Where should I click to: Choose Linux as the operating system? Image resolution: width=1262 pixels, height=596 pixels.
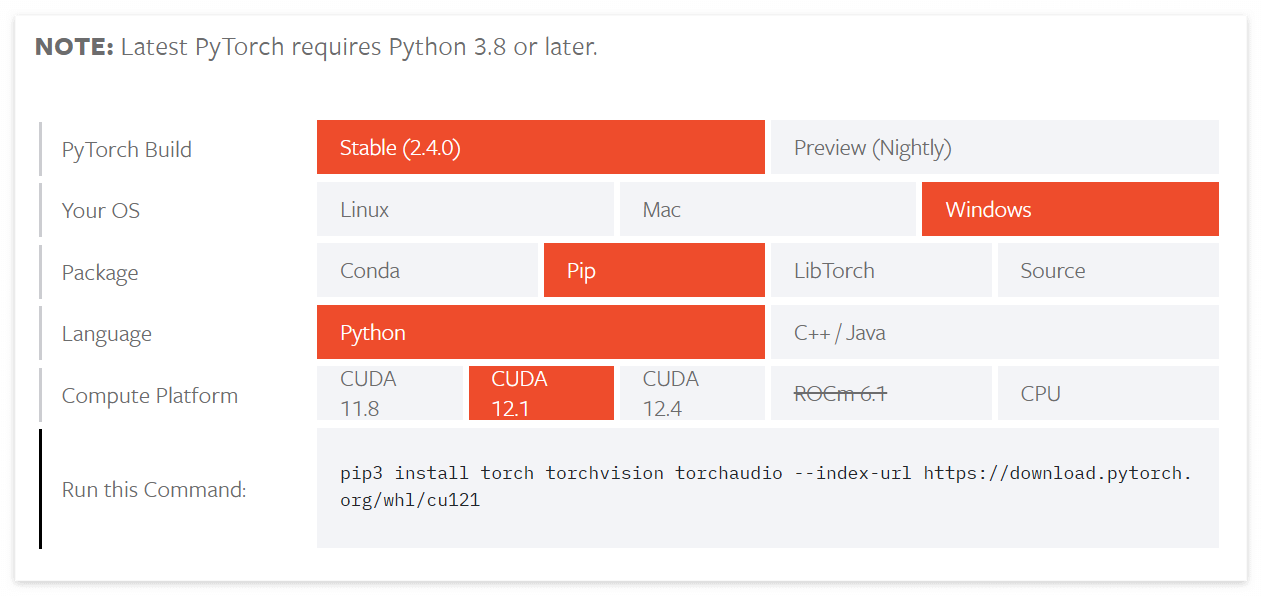[465, 209]
